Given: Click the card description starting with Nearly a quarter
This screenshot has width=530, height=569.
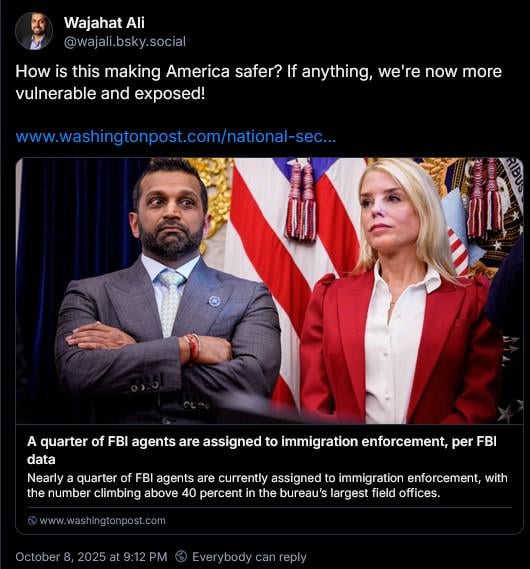Looking at the screenshot, I should click(267, 486).
